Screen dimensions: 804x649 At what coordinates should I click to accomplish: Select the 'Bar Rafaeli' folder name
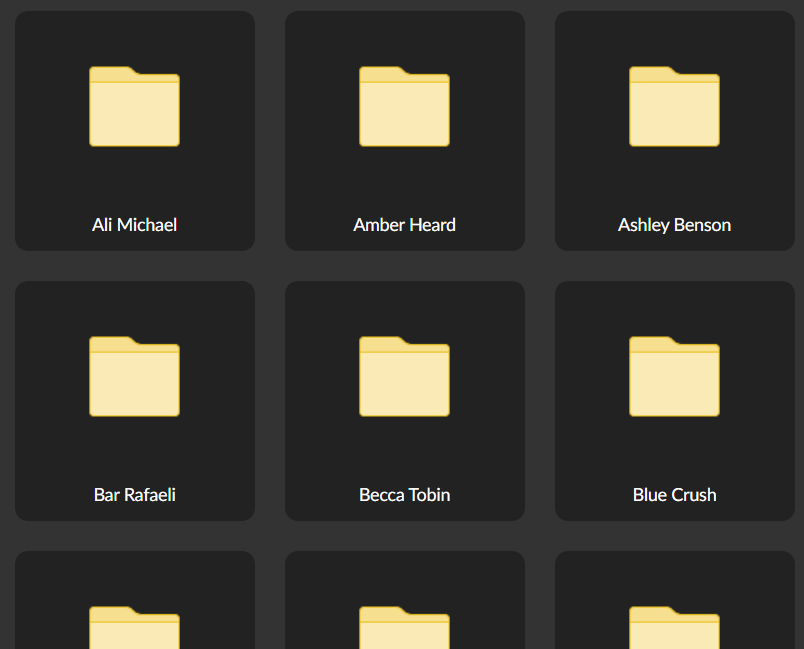coord(134,495)
